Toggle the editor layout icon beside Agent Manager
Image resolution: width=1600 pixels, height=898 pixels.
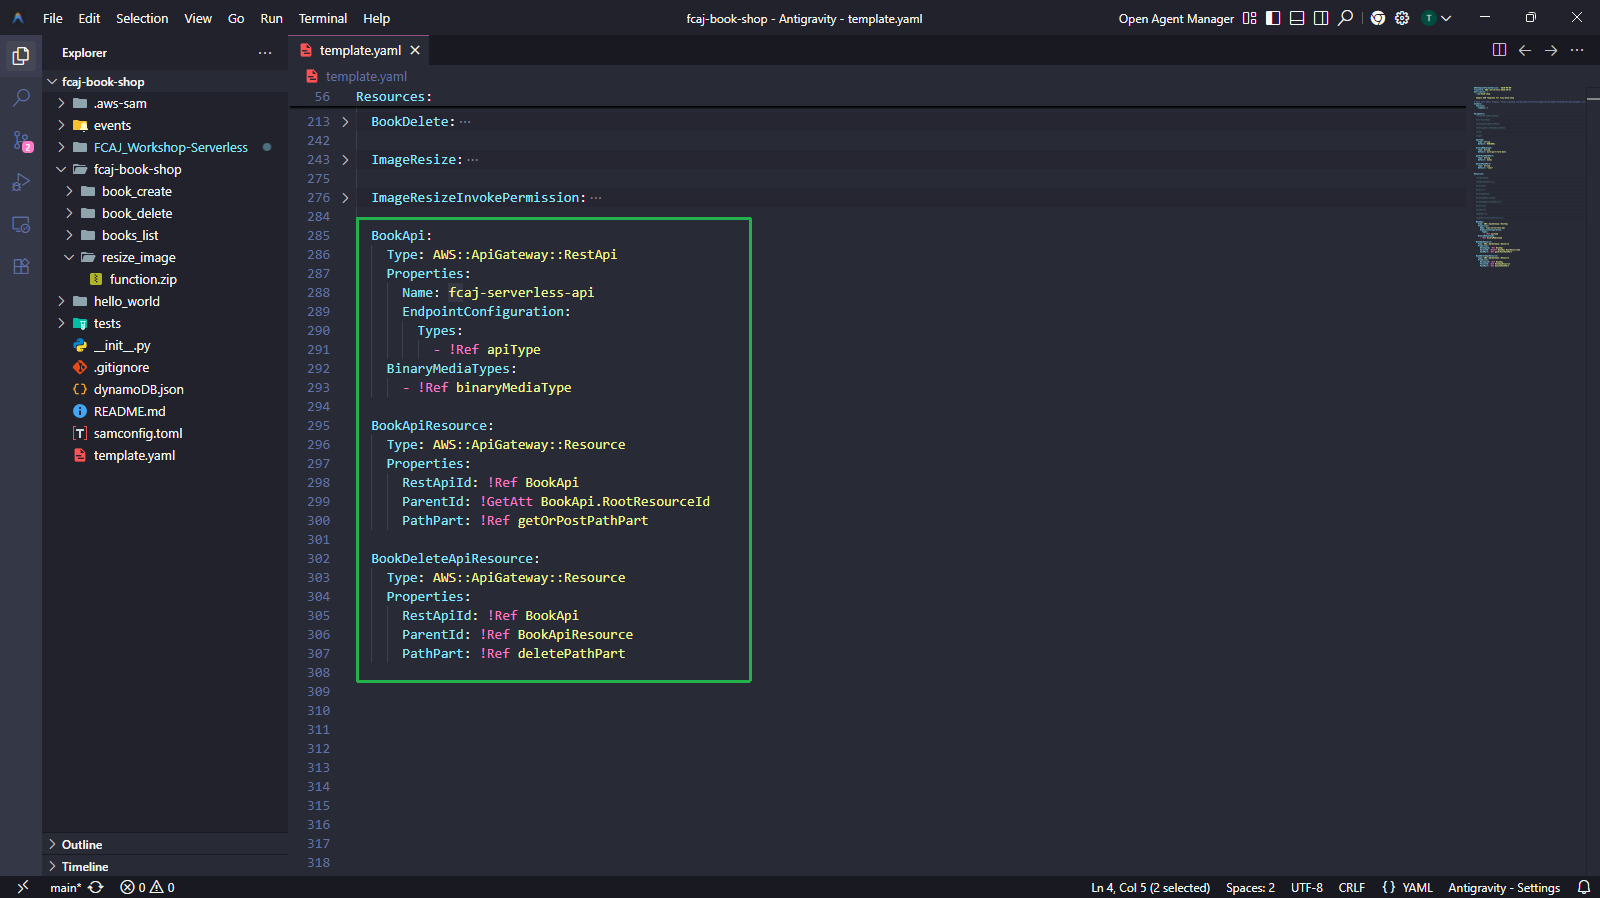click(1249, 18)
